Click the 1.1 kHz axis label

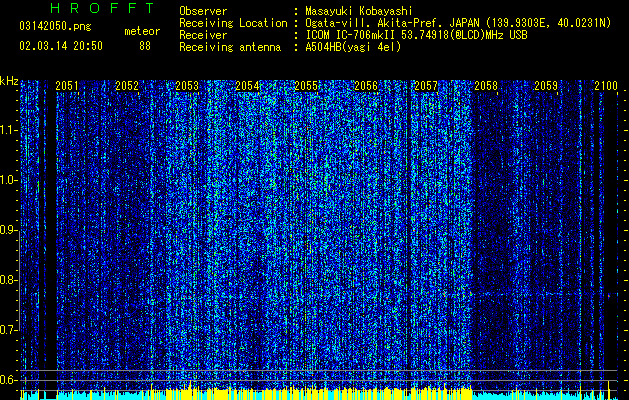(x=8, y=130)
